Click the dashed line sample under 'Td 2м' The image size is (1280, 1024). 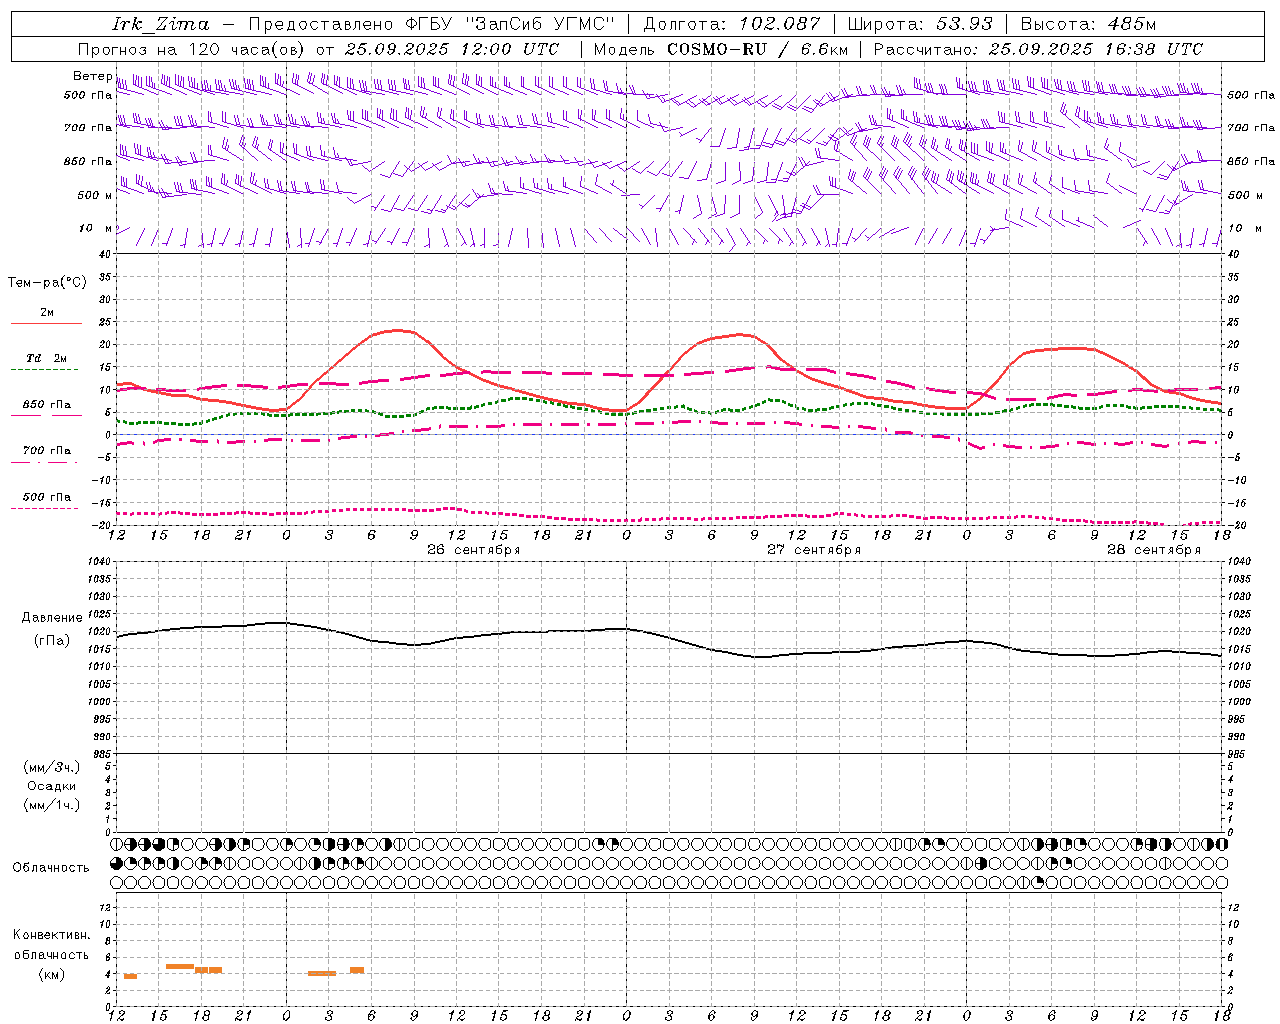pos(46,370)
